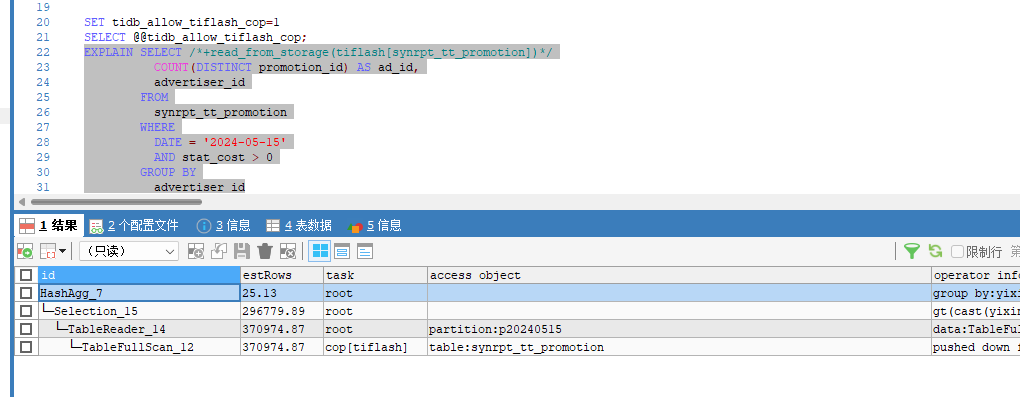Image resolution: width=1020 pixels, height=397 pixels.
Task: Click the 'pushed down' operator info cell
Action: (x=975, y=347)
